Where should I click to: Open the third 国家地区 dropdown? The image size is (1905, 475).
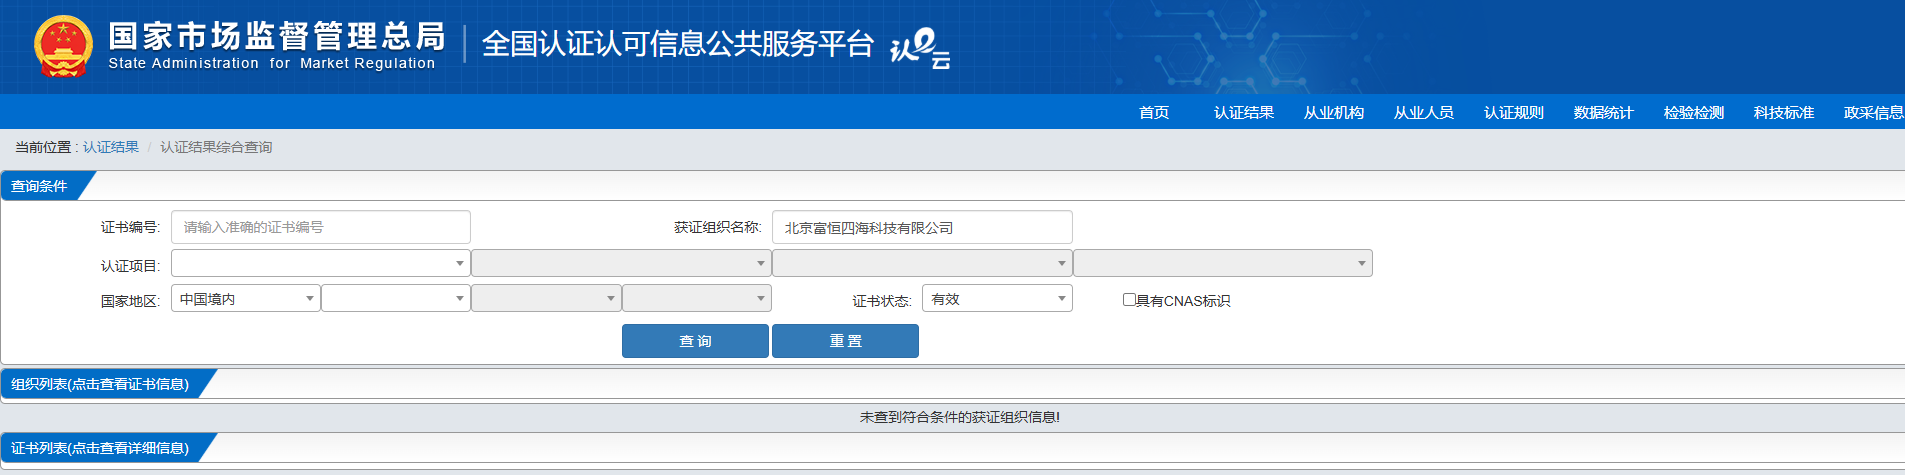(546, 298)
